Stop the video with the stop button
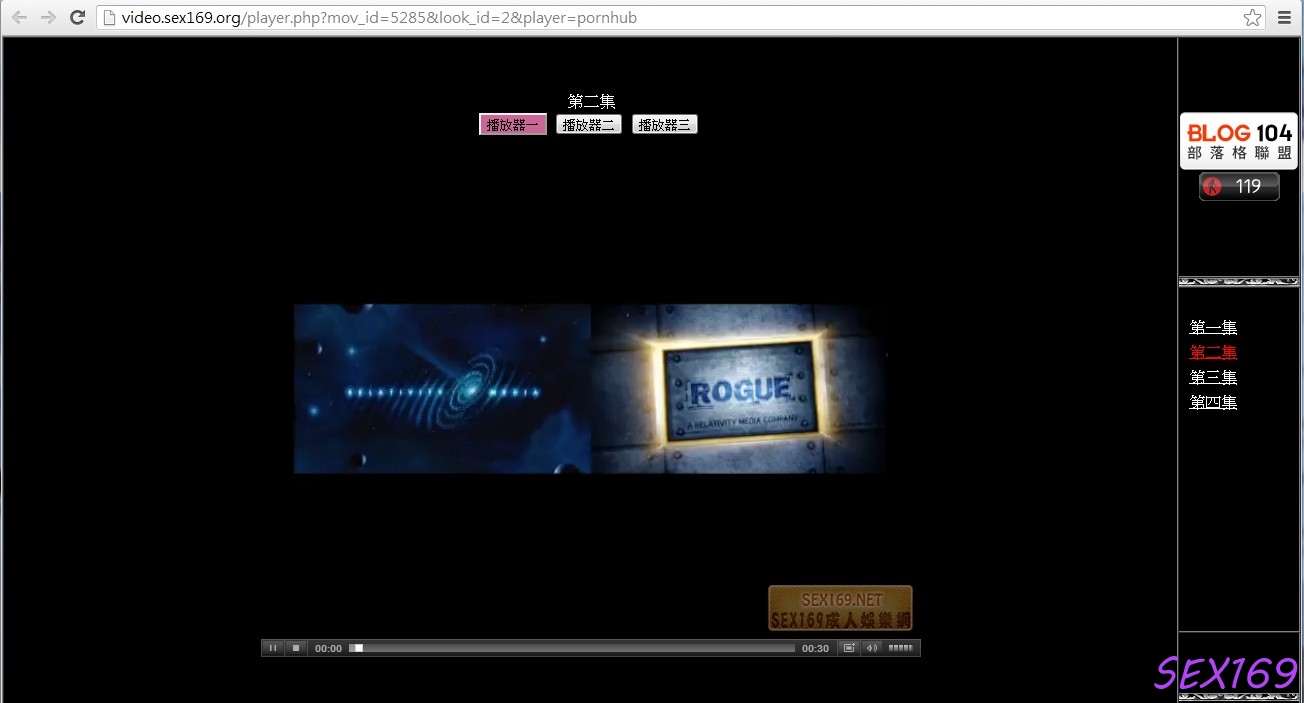1304x703 pixels. tap(296, 648)
